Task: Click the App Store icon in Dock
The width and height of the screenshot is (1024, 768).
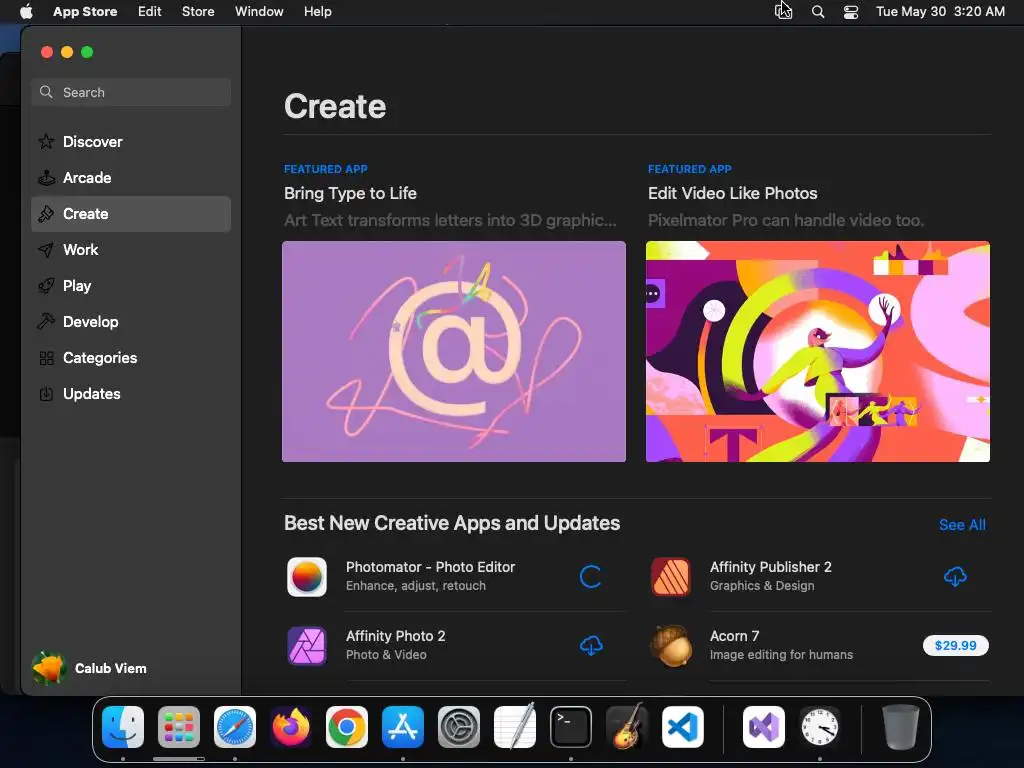Action: [403, 727]
